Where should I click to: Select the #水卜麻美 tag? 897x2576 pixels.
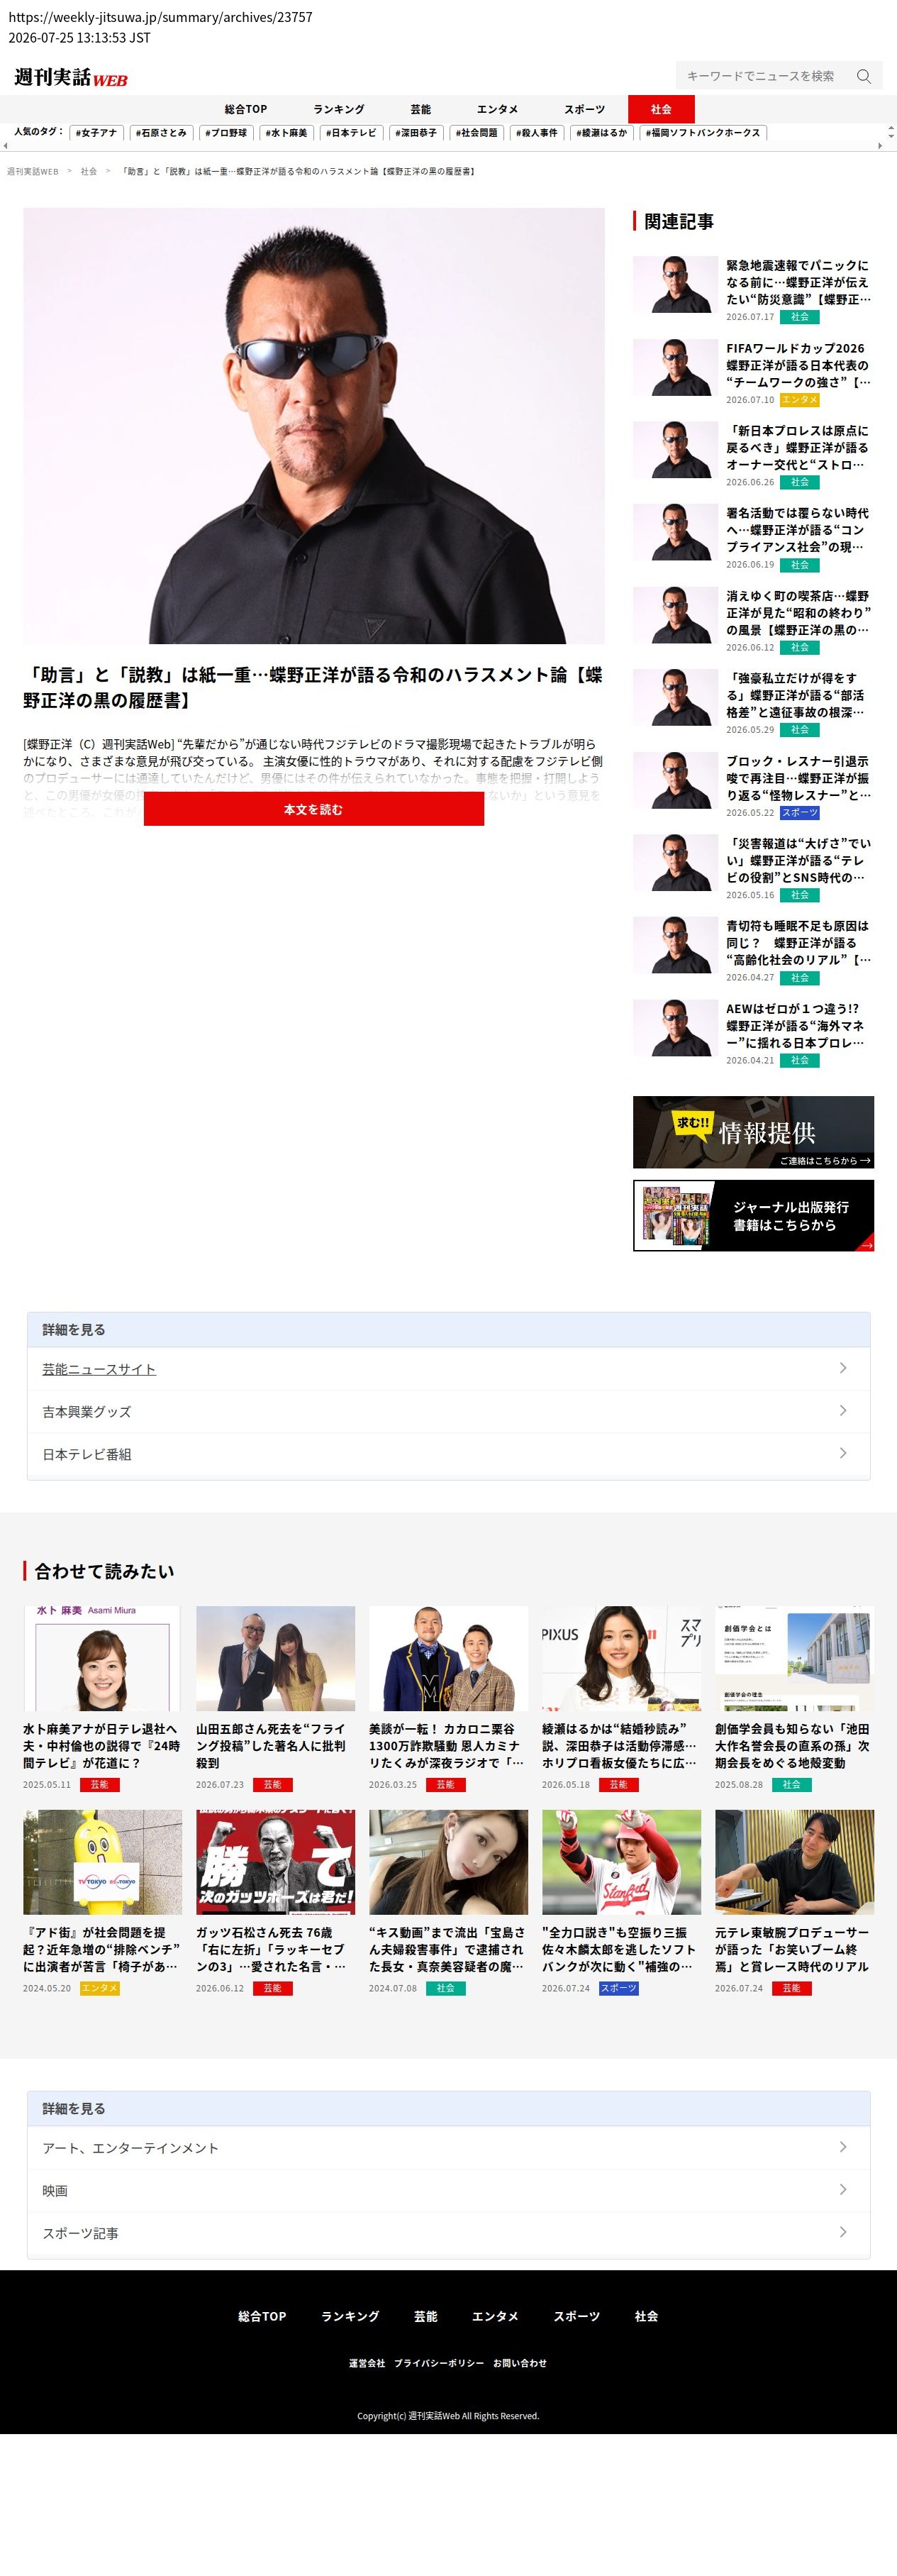coord(286,133)
